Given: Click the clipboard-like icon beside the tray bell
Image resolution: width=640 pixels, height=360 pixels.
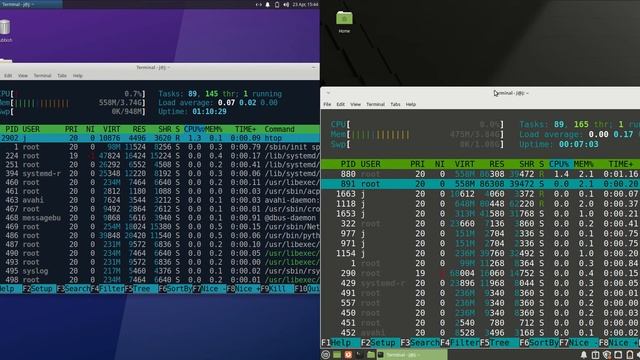Looking at the screenshot, I should point(595,355).
